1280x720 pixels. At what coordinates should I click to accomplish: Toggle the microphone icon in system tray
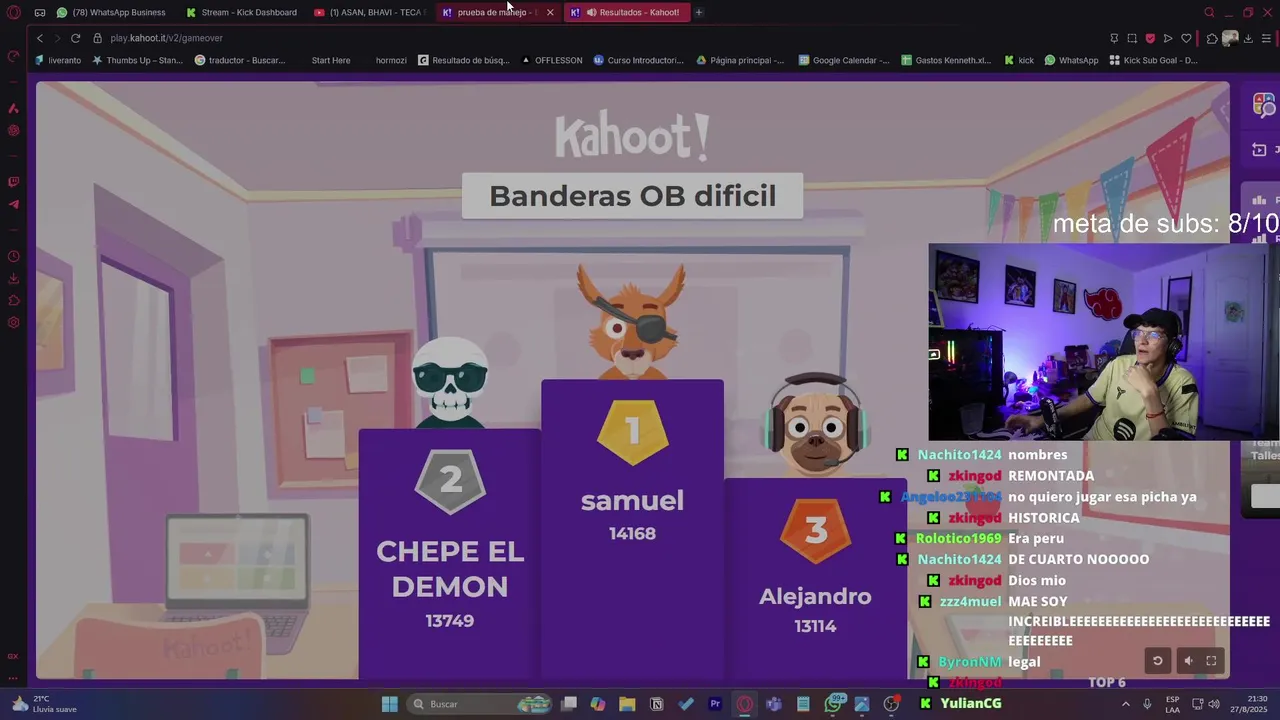tap(1147, 704)
